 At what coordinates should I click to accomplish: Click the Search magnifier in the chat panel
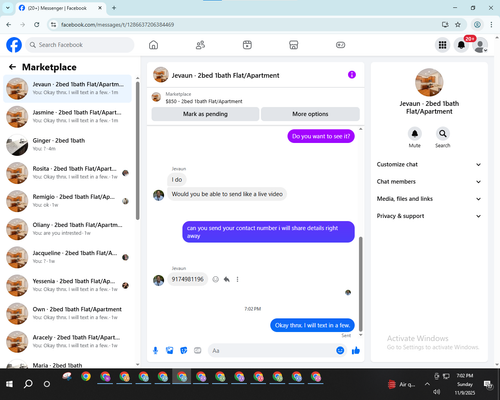[x=443, y=134]
